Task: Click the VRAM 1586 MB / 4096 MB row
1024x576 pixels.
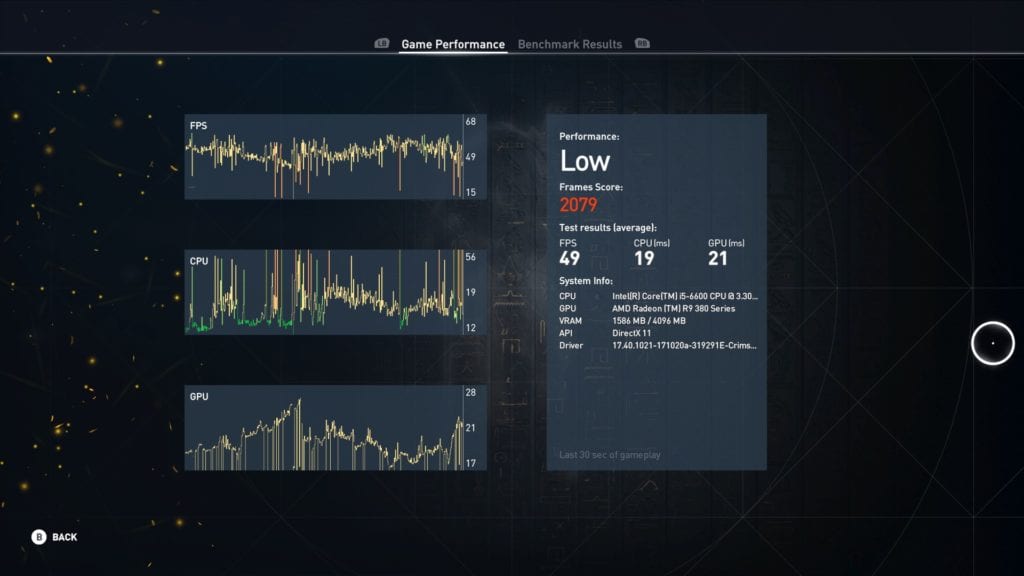Action: [x=660, y=320]
